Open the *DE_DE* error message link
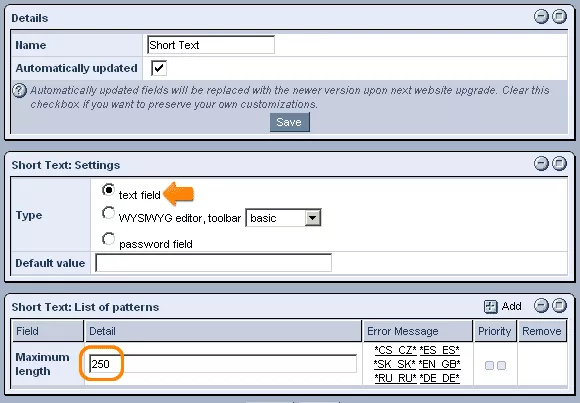Viewport: 580px width, 403px height. point(439,378)
